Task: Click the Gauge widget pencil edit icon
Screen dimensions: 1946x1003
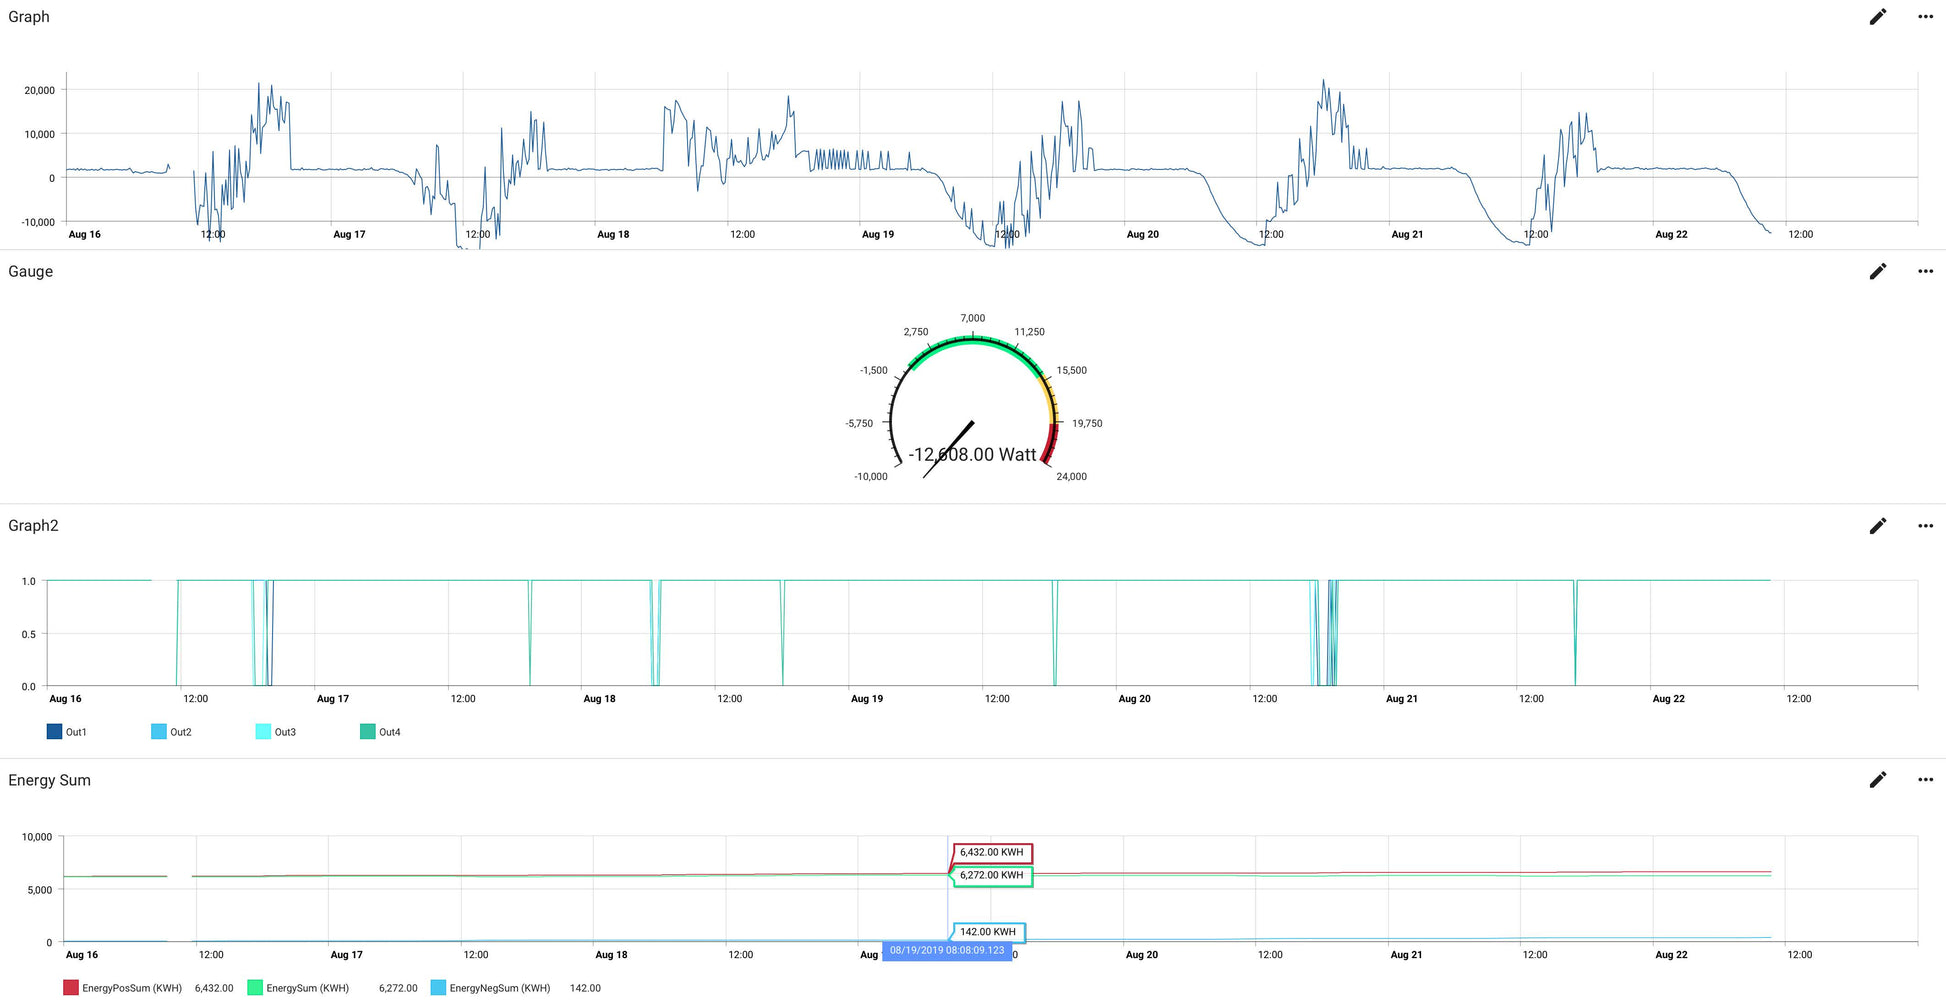Action: (1877, 271)
